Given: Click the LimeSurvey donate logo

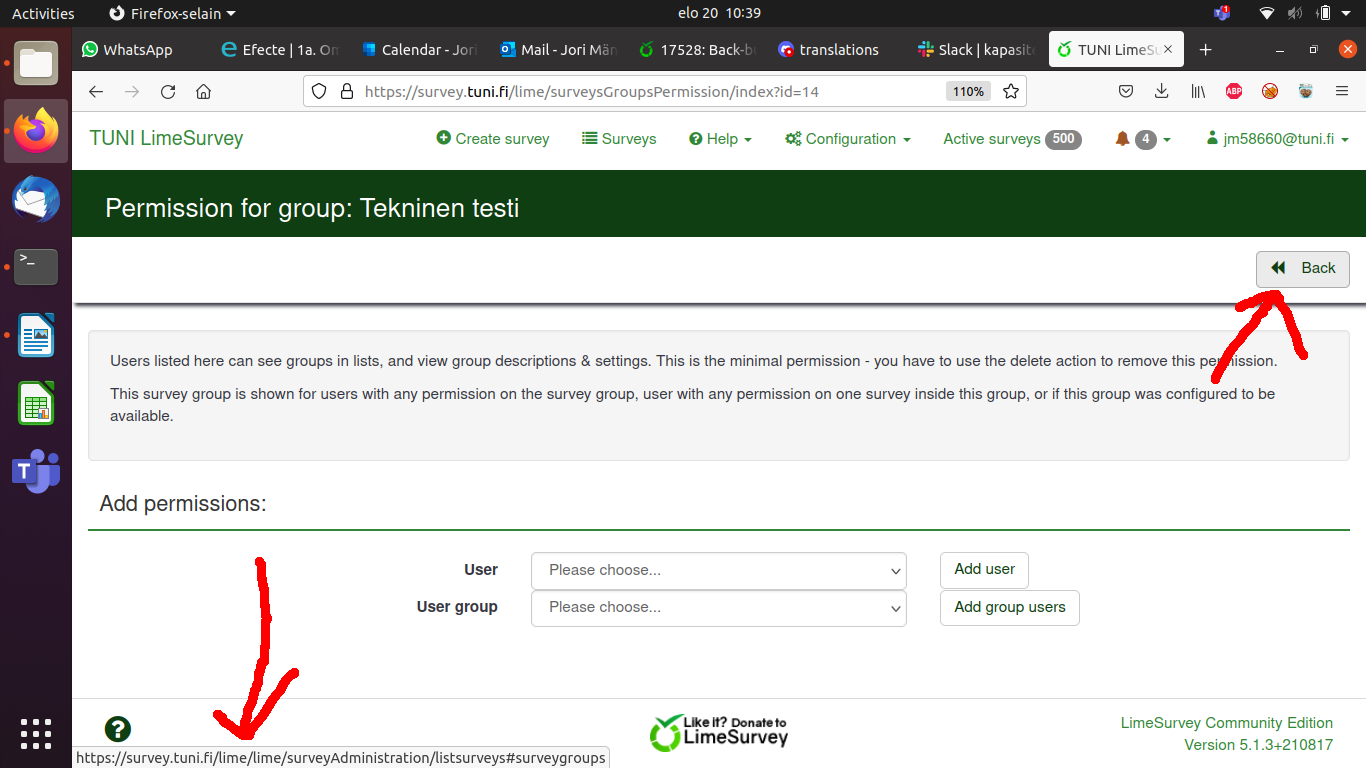Looking at the screenshot, I should (719, 733).
